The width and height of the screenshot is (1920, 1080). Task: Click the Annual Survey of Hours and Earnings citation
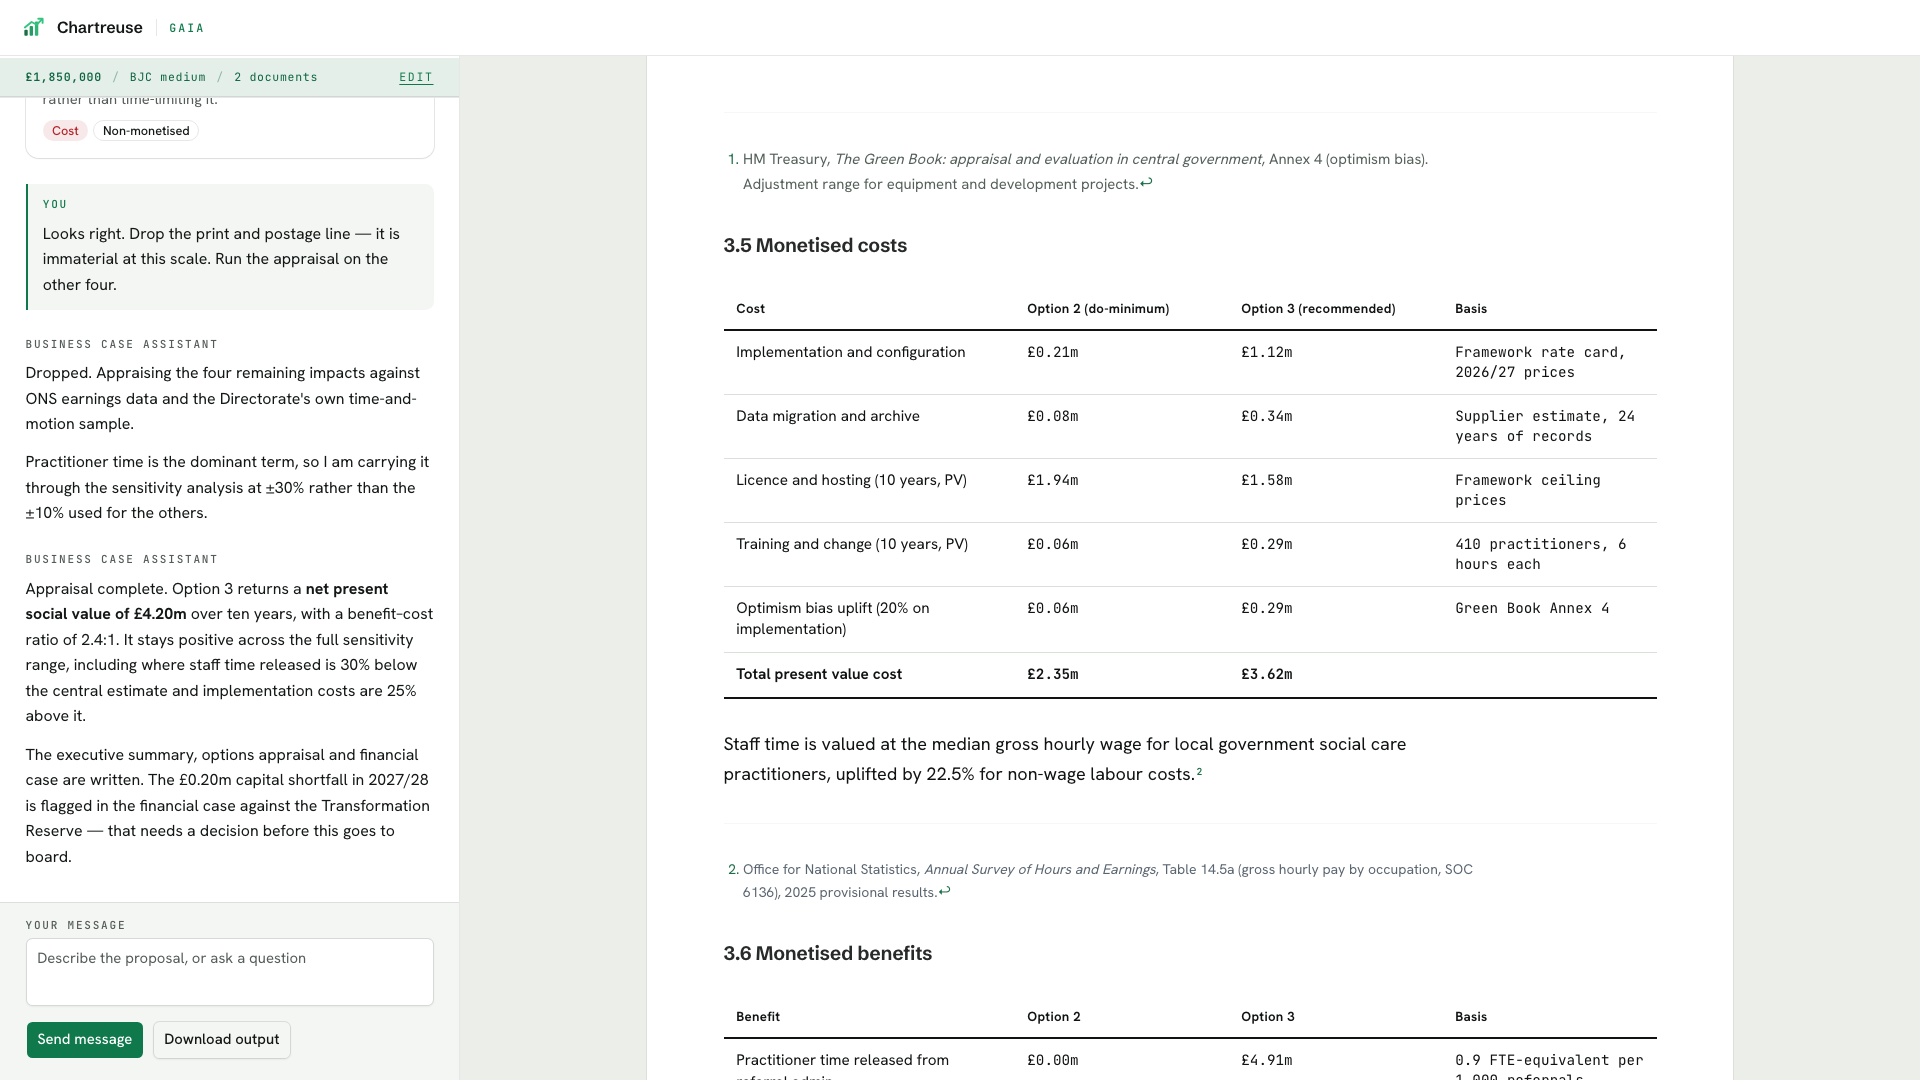click(1040, 870)
